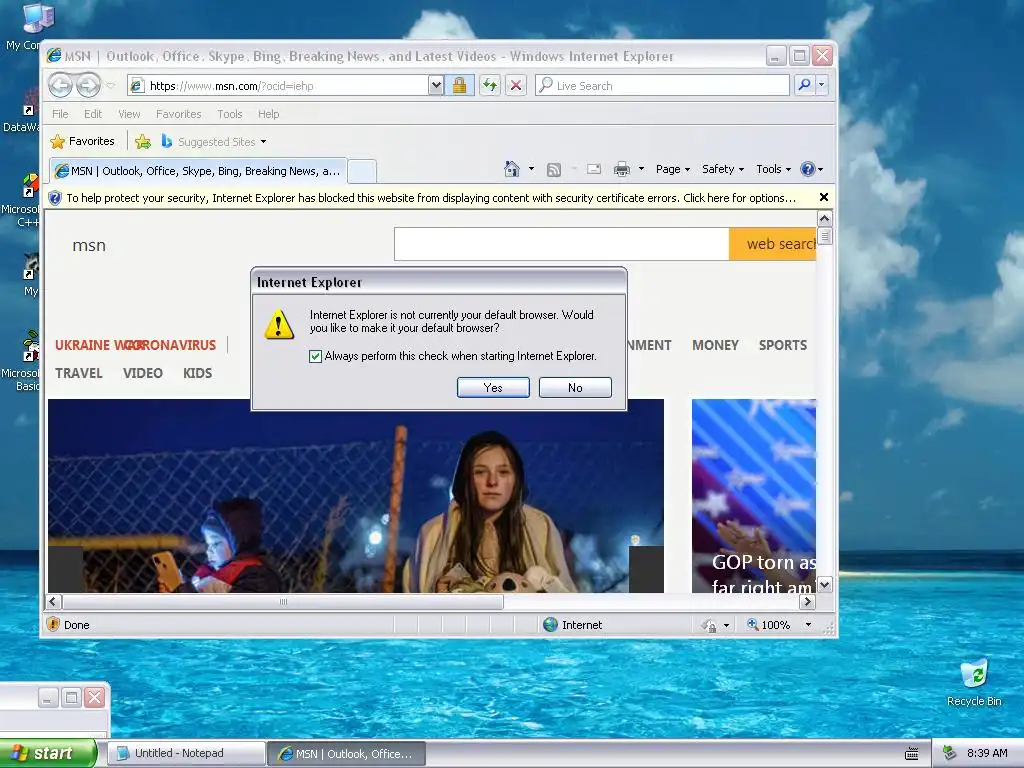Click the Forward navigation arrow button
The image size is (1024, 768).
coord(88,85)
